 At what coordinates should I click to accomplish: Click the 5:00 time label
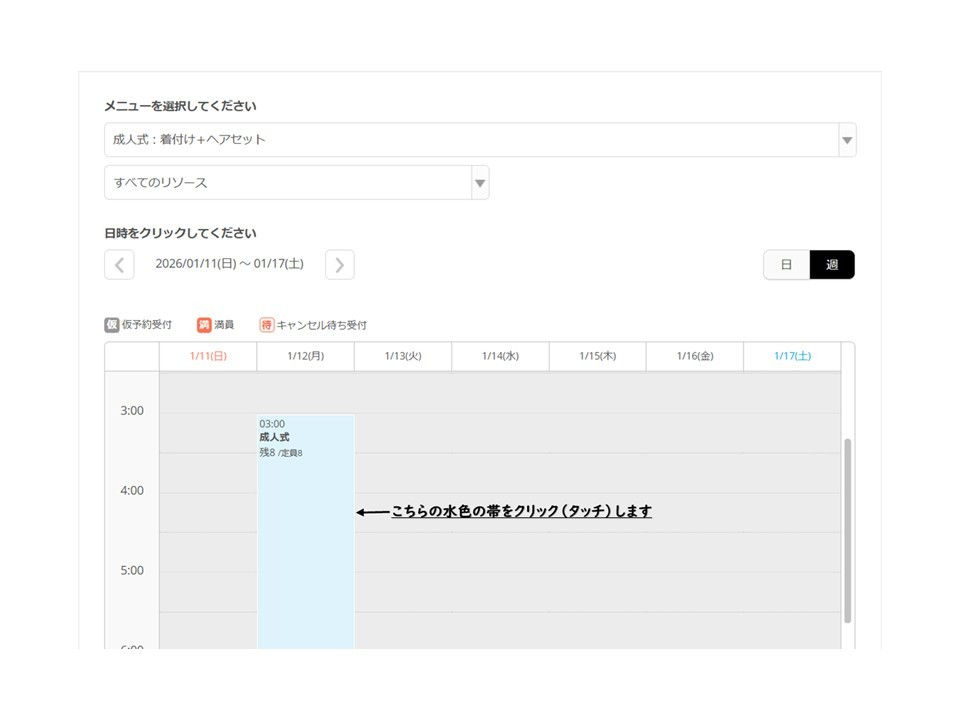[132, 571]
